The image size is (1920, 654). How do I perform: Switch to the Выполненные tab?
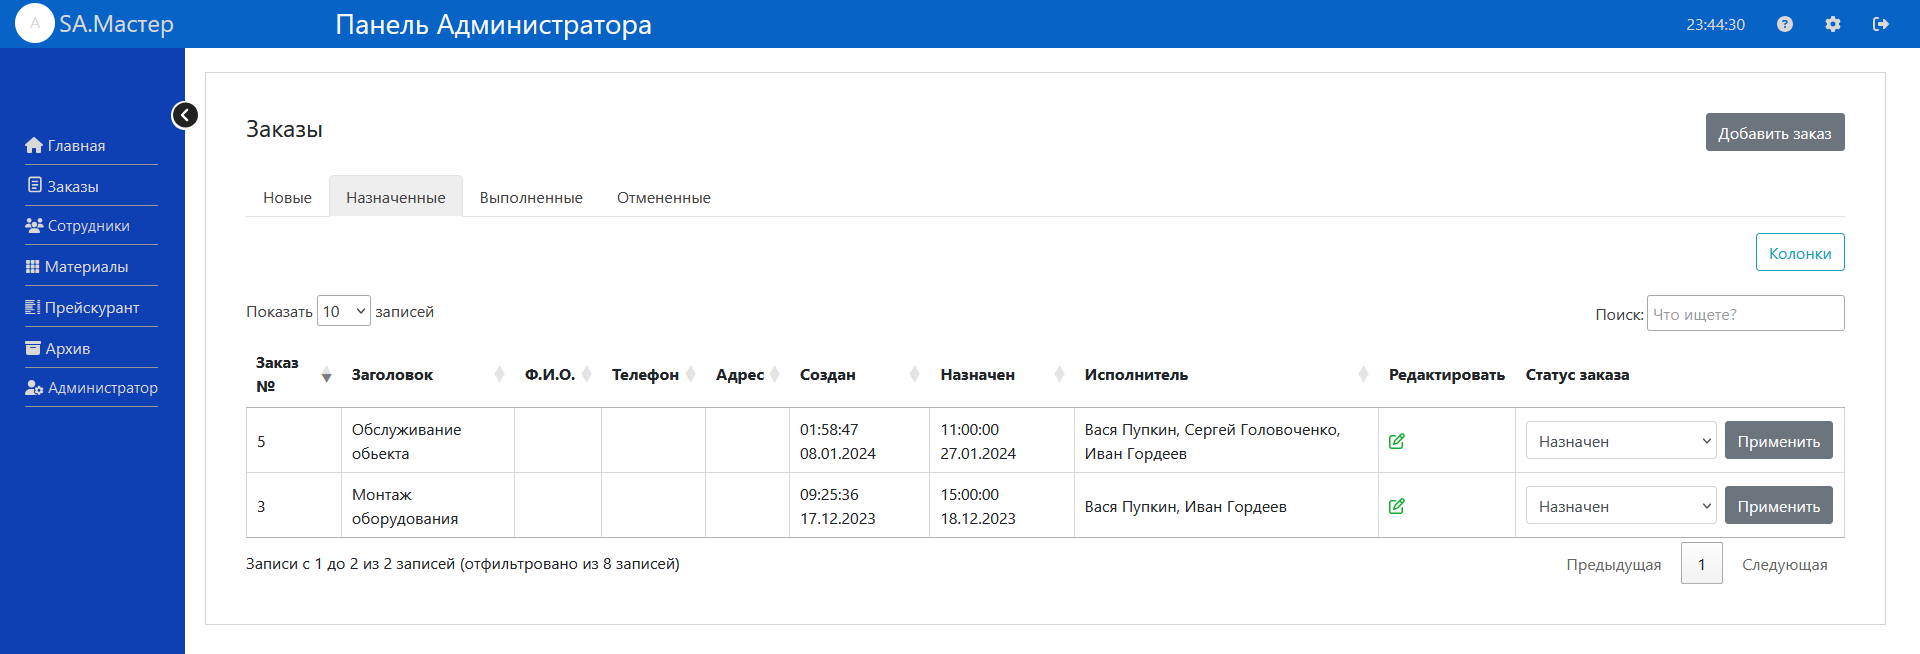tap(531, 198)
